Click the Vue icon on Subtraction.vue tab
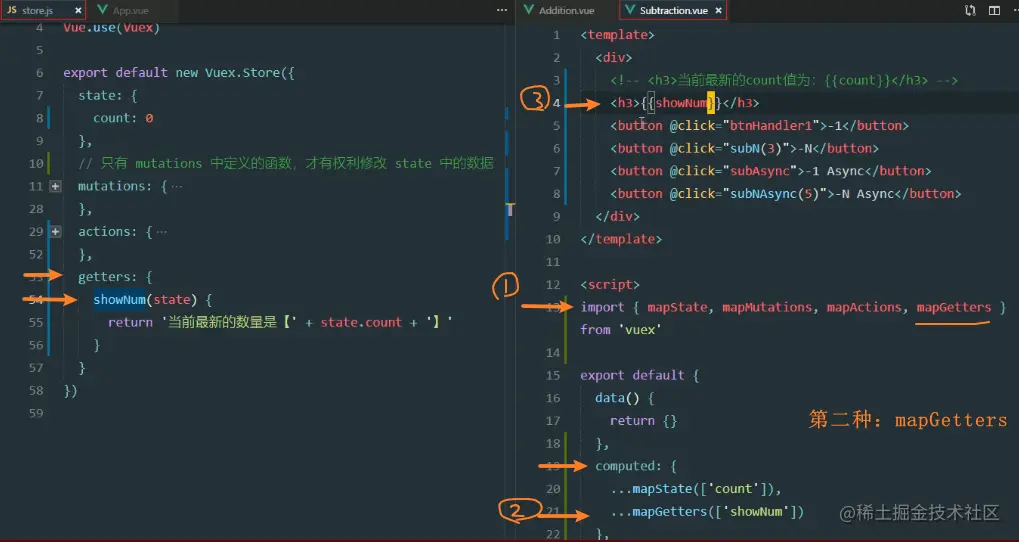1019x542 pixels. (x=629, y=10)
